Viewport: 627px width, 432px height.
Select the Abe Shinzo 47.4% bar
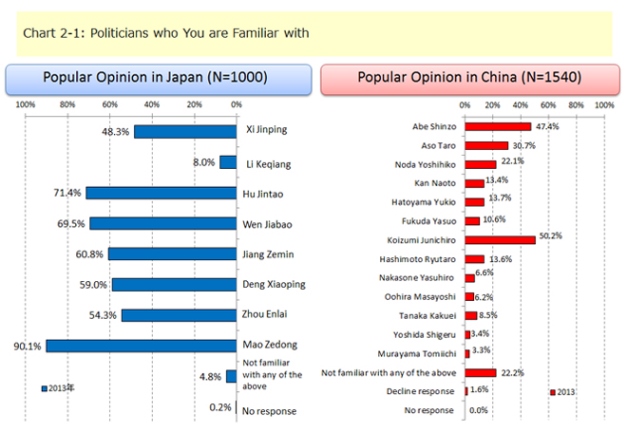pos(498,127)
